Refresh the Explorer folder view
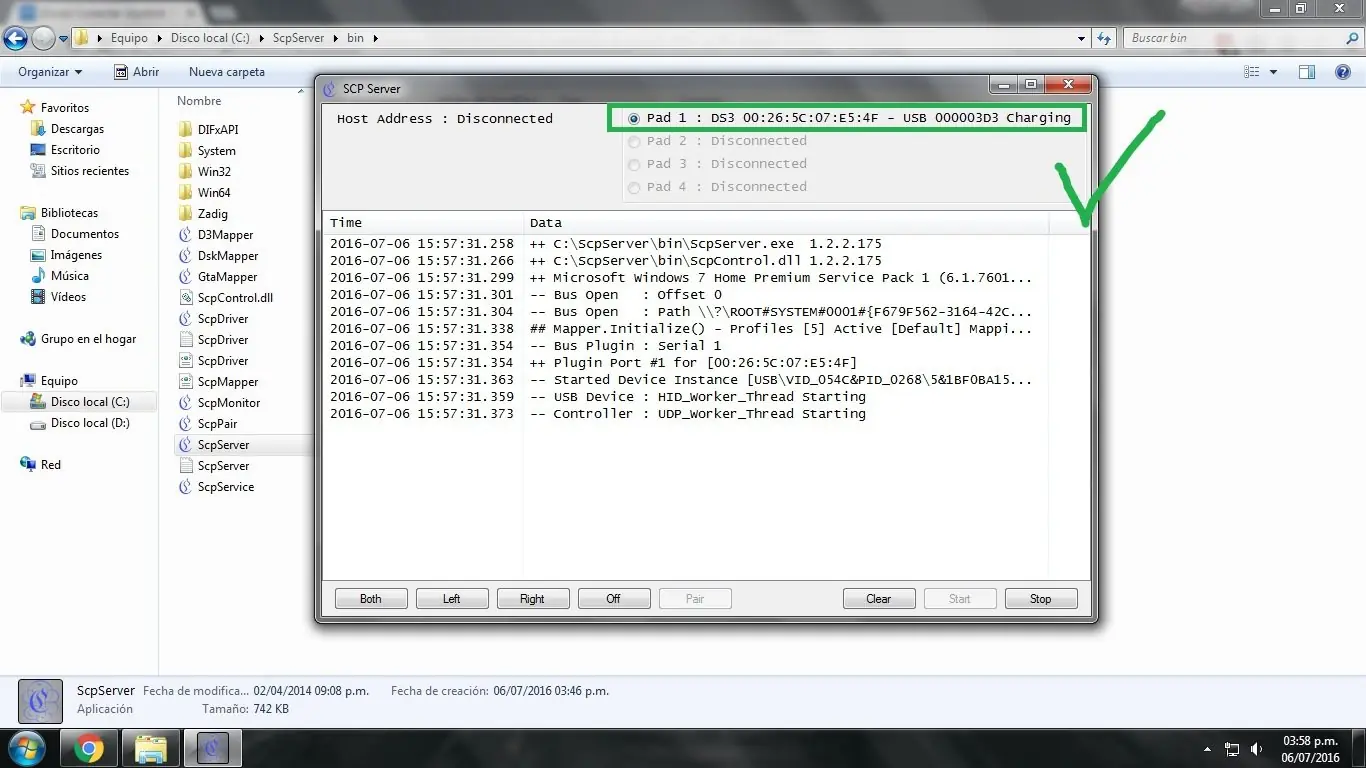This screenshot has width=1366, height=768. pyautogui.click(x=1104, y=38)
